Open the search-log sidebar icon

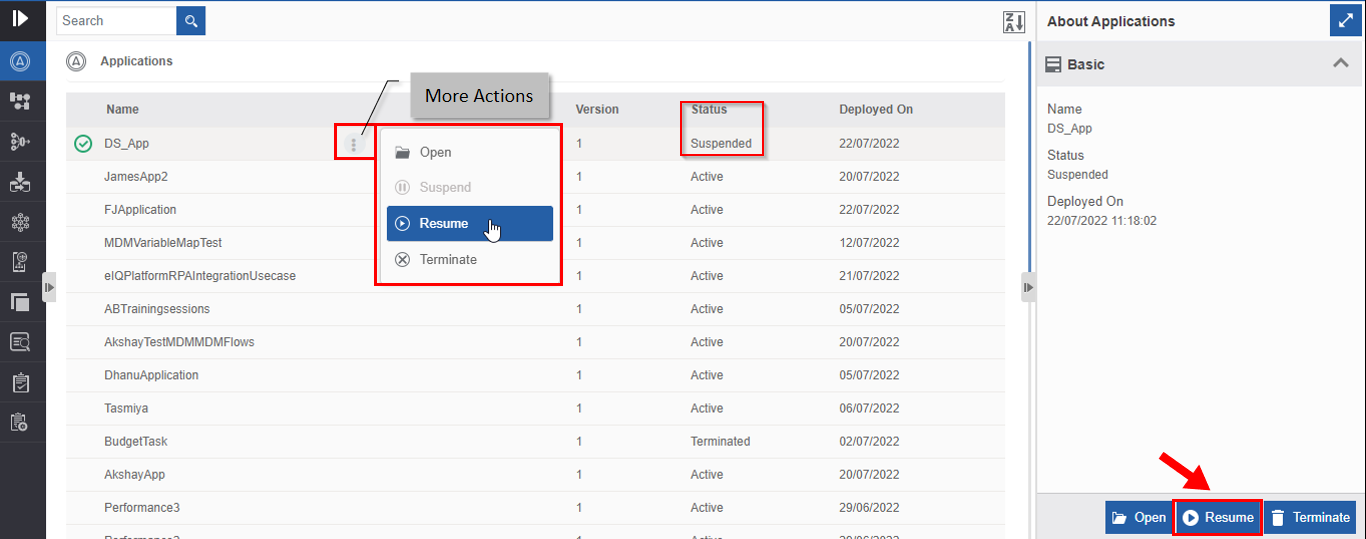tap(20, 342)
